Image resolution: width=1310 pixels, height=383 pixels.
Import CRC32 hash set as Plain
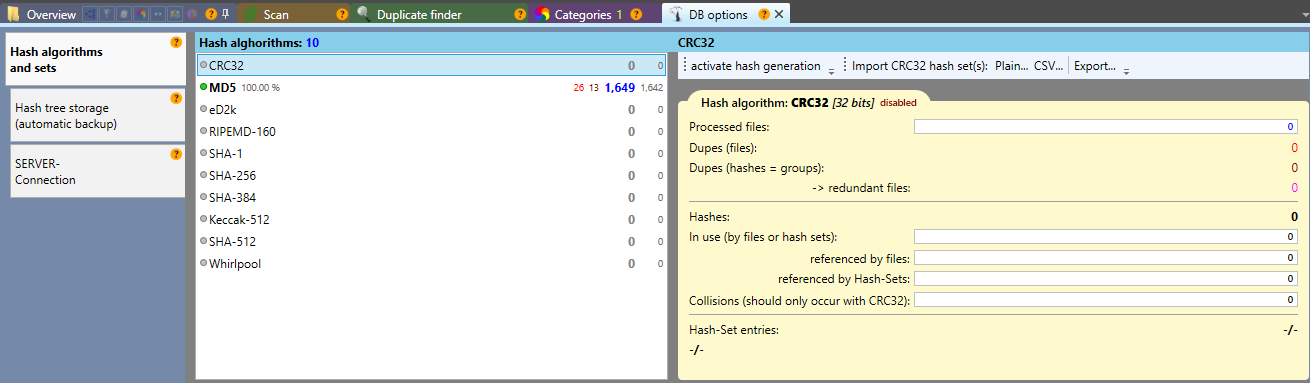(1012, 65)
